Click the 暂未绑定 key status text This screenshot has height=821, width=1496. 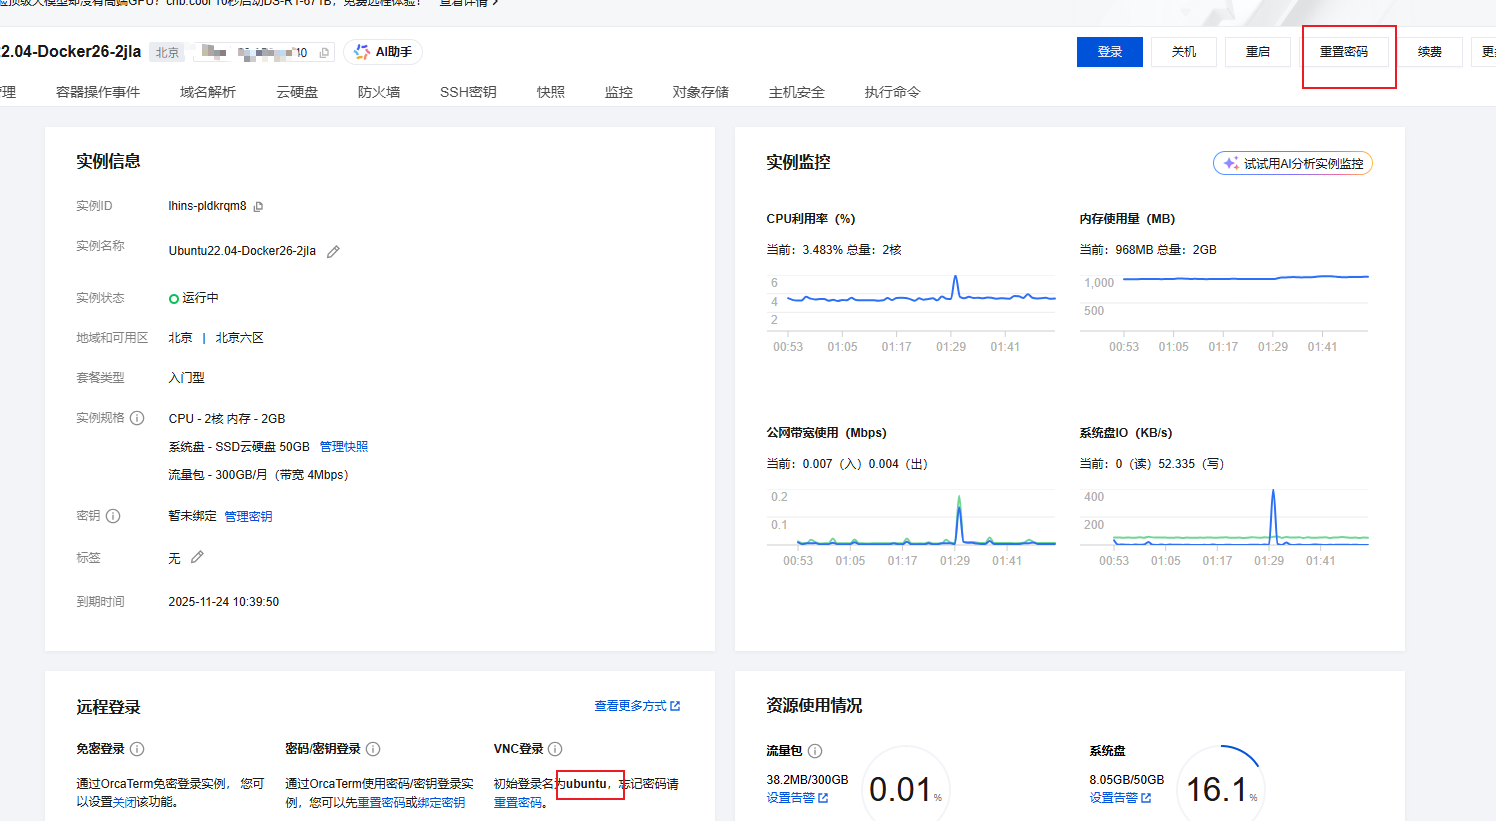click(x=192, y=516)
